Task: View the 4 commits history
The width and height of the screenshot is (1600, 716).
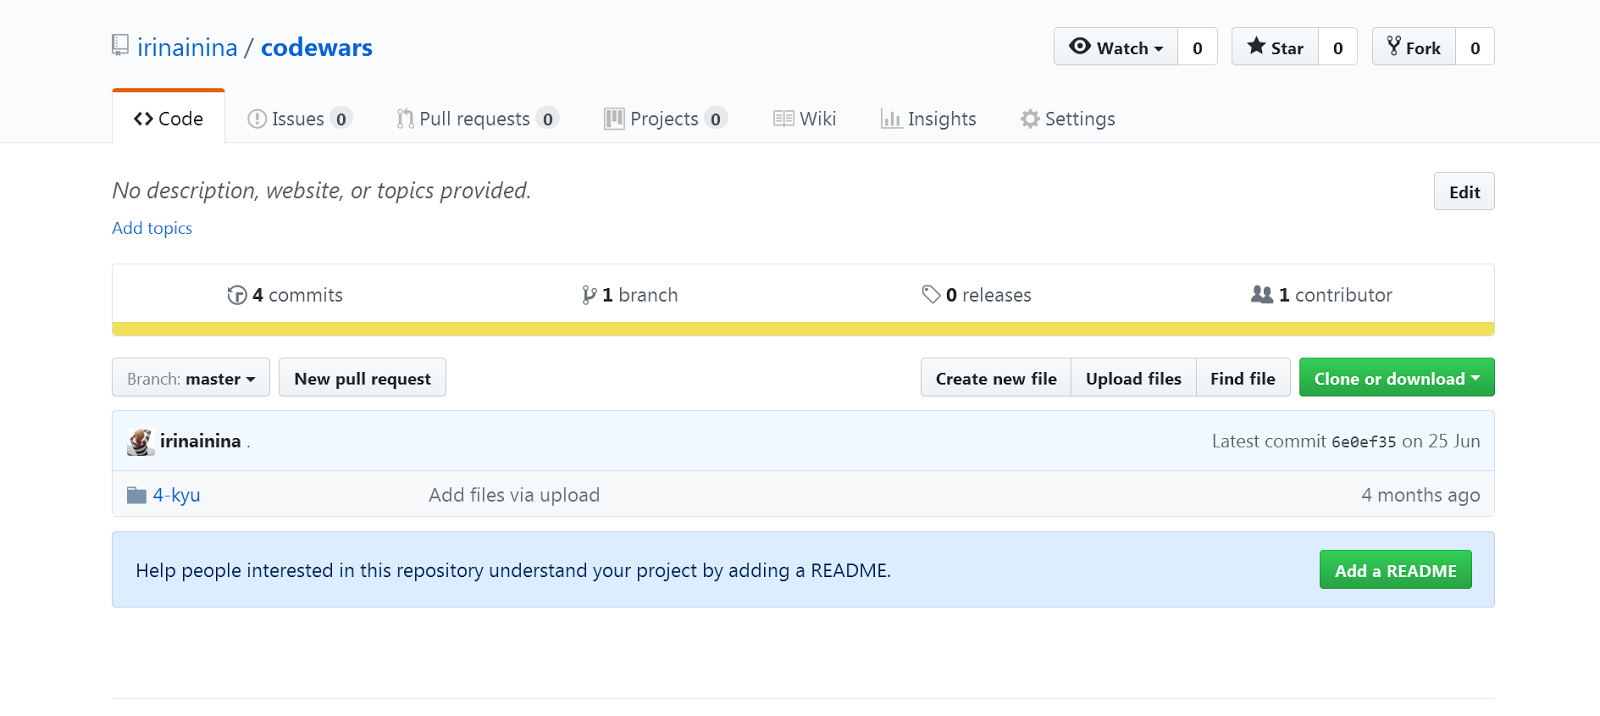Action: [285, 295]
